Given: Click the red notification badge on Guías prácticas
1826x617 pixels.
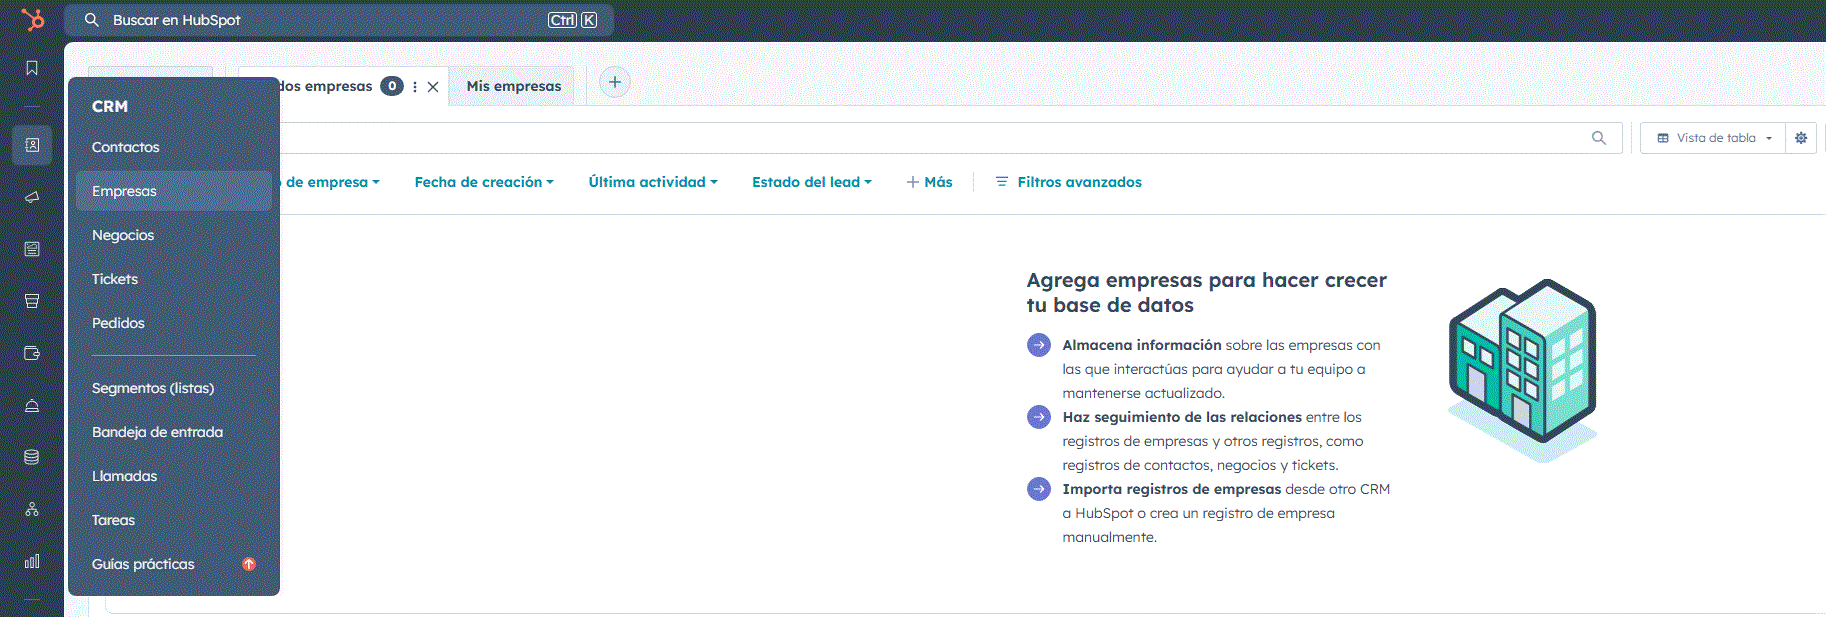Looking at the screenshot, I should tap(249, 564).
